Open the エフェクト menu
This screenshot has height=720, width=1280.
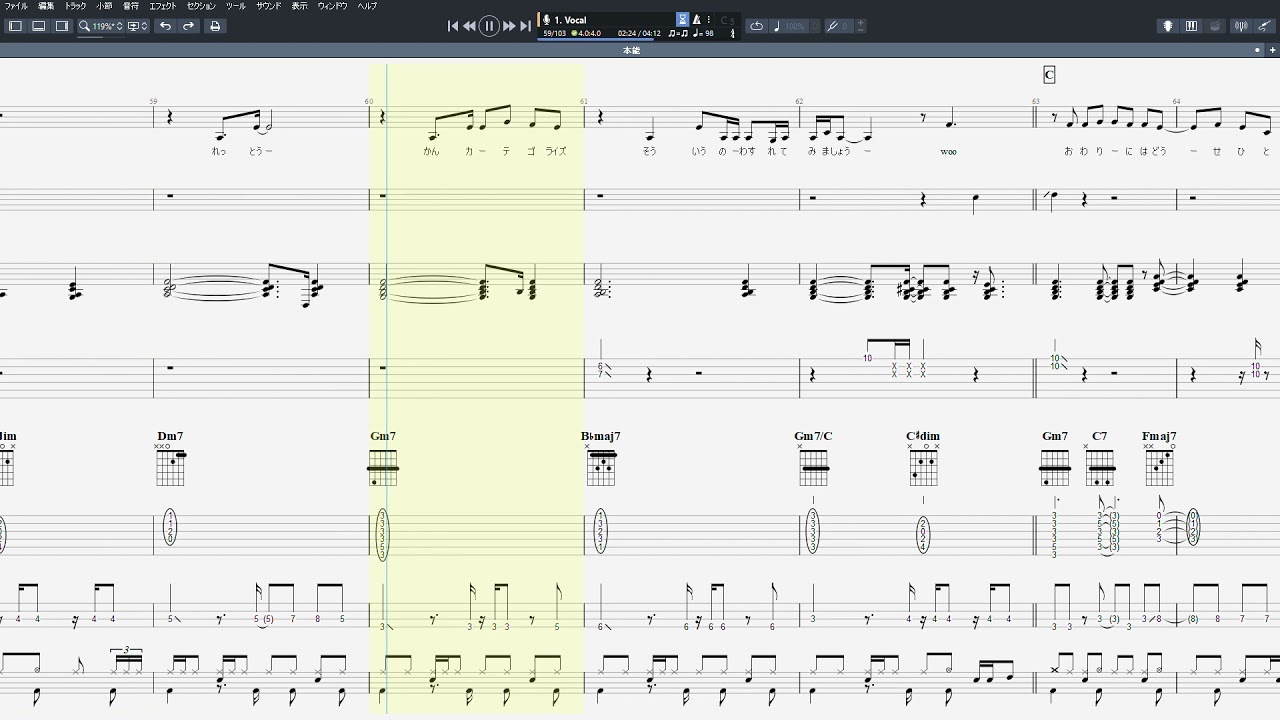(162, 6)
